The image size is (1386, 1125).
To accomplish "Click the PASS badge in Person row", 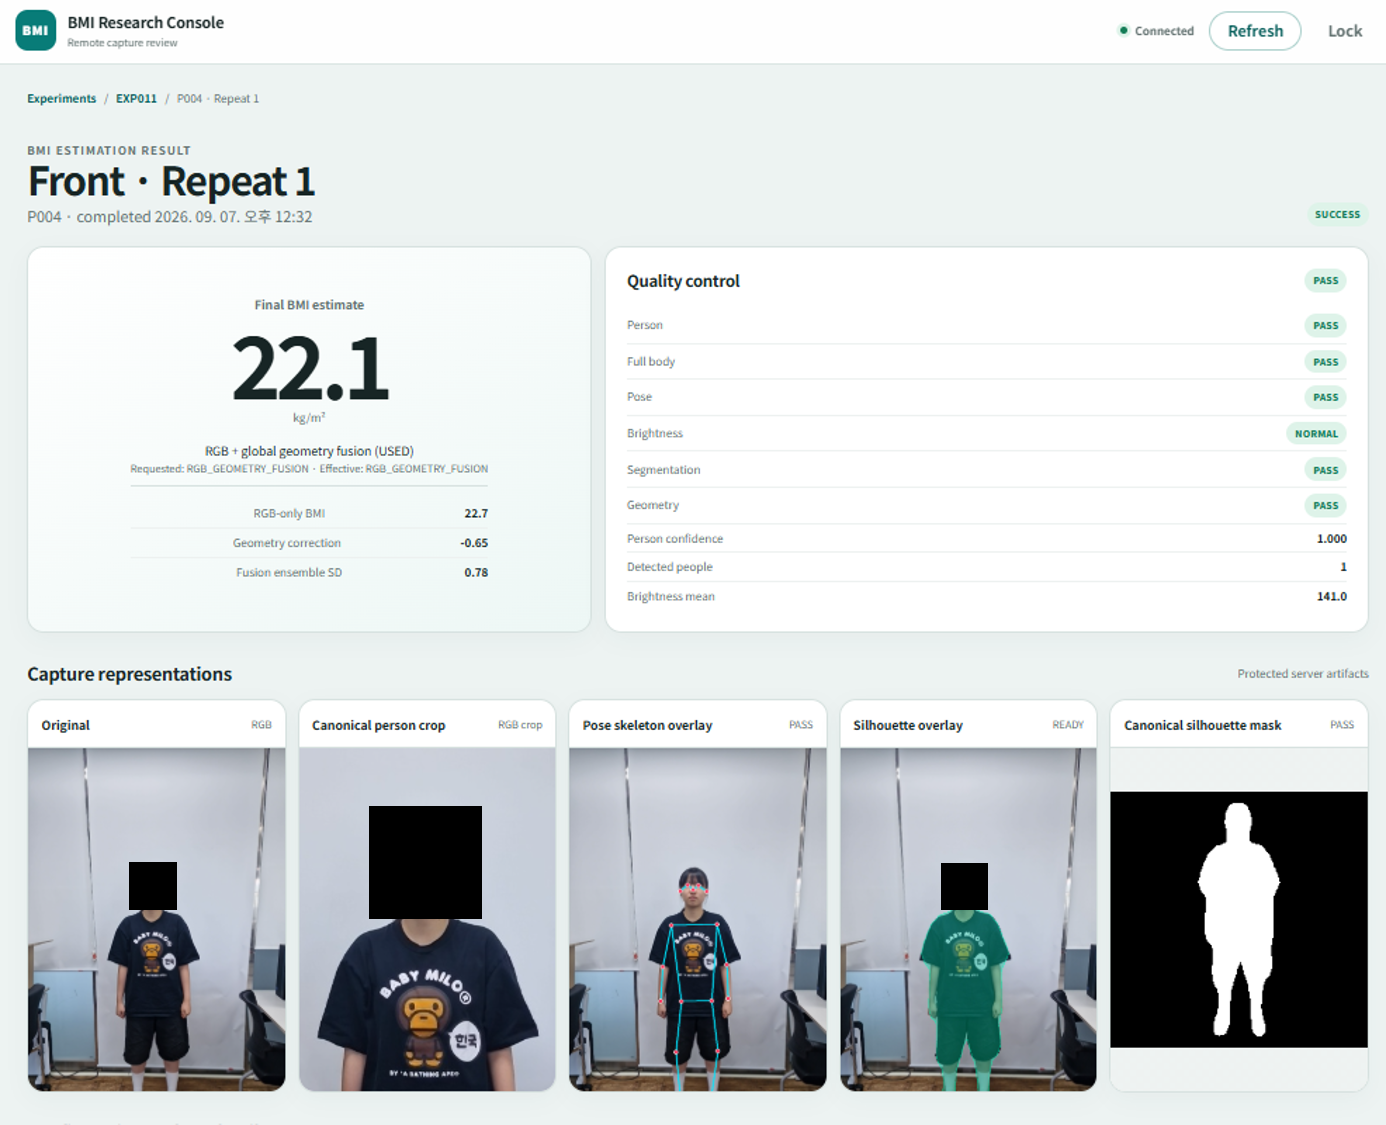I will tap(1325, 325).
